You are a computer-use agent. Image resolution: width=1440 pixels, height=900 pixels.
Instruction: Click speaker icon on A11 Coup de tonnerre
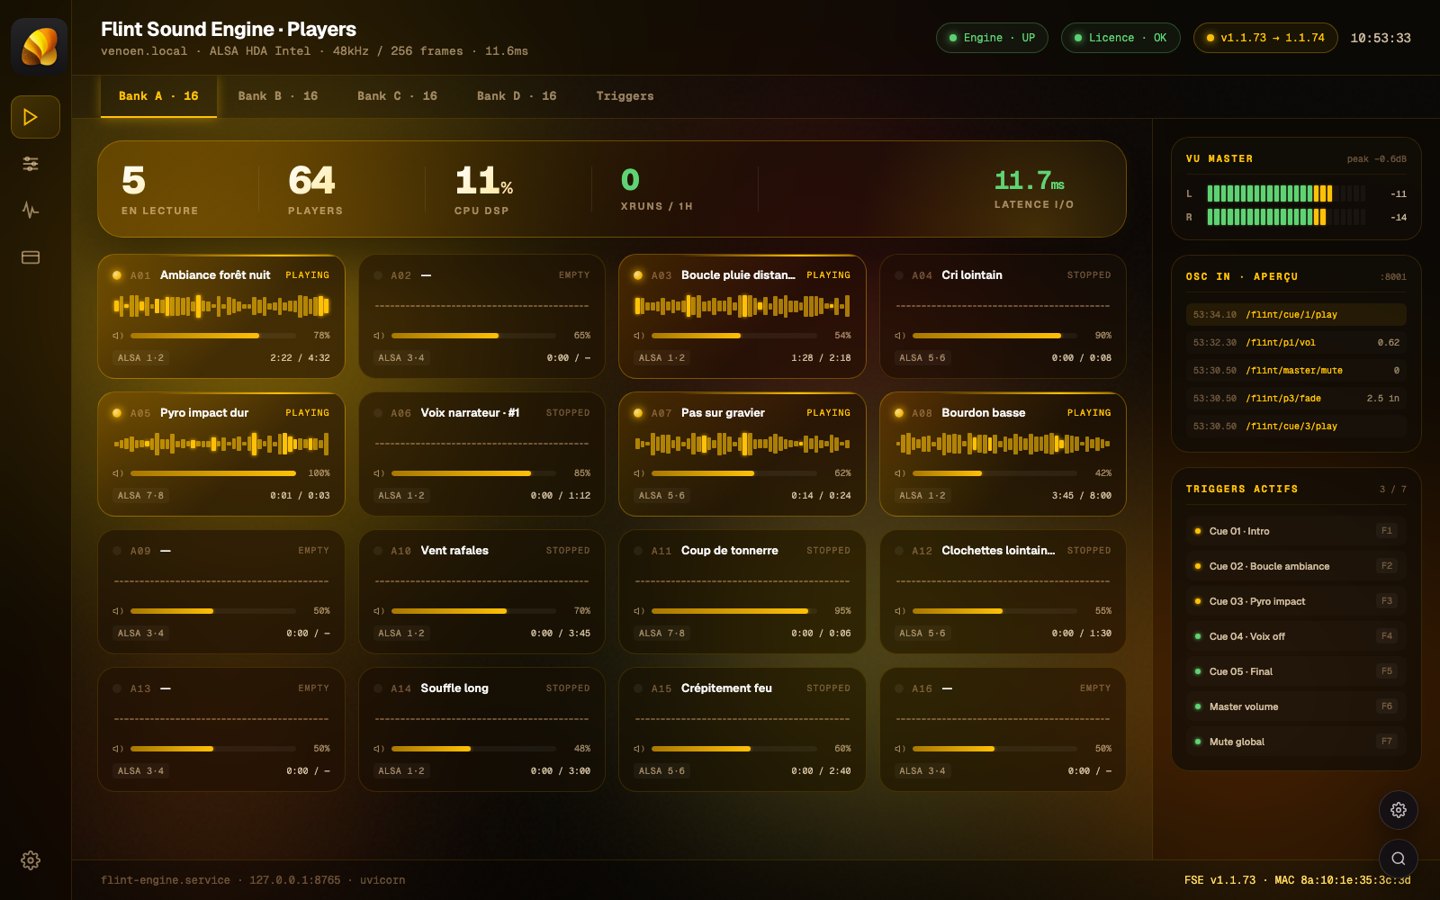pos(639,611)
